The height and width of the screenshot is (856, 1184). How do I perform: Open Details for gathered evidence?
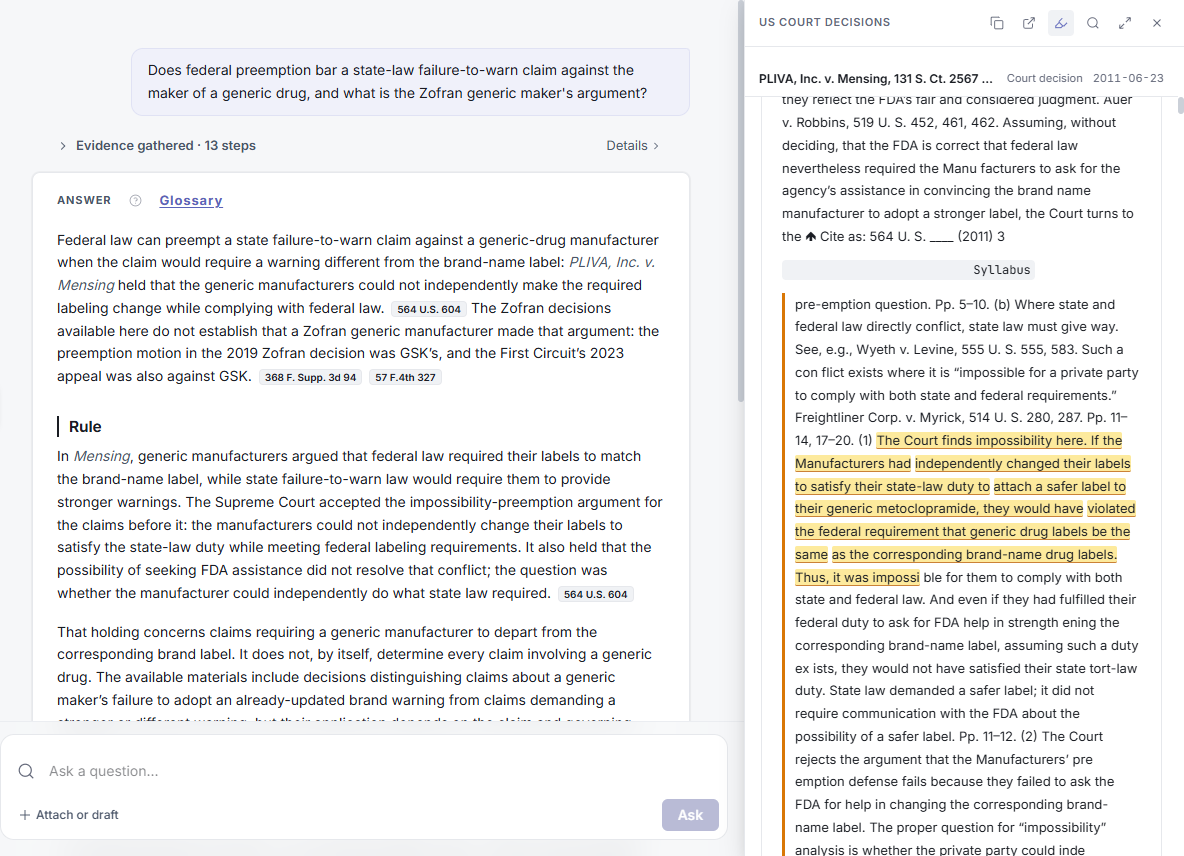click(x=633, y=146)
